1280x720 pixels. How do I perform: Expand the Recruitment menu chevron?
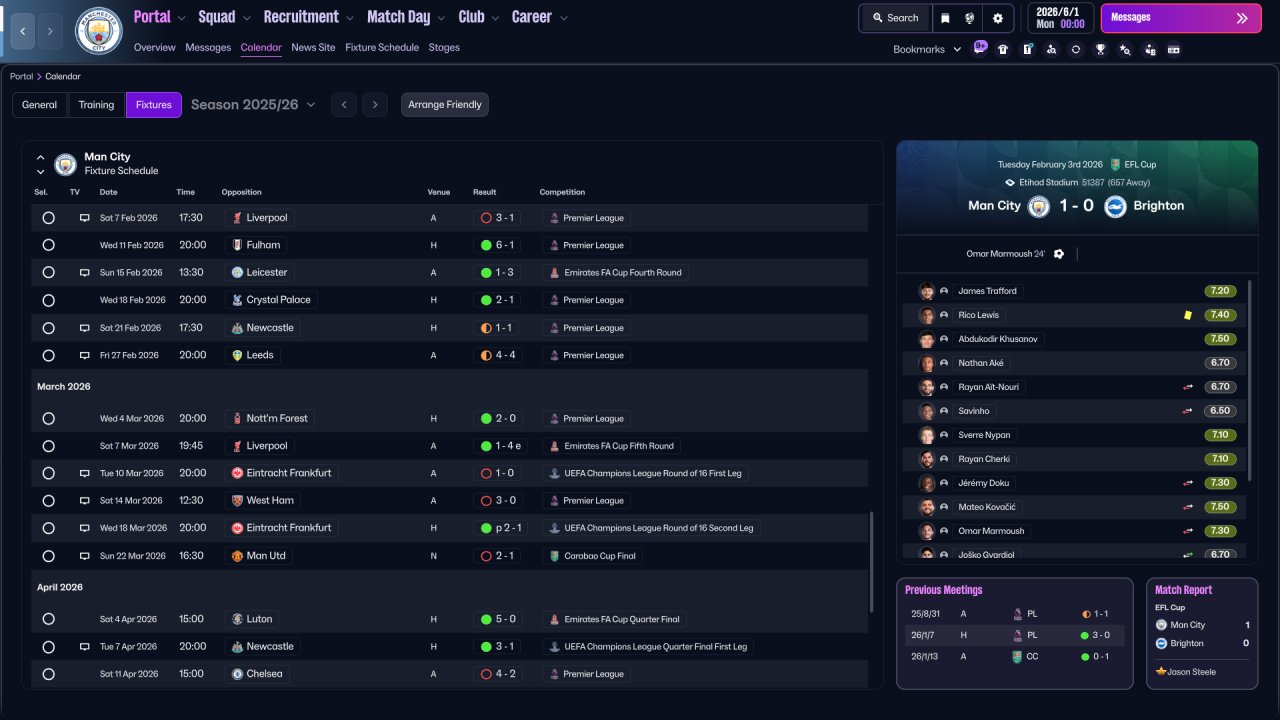click(x=349, y=18)
